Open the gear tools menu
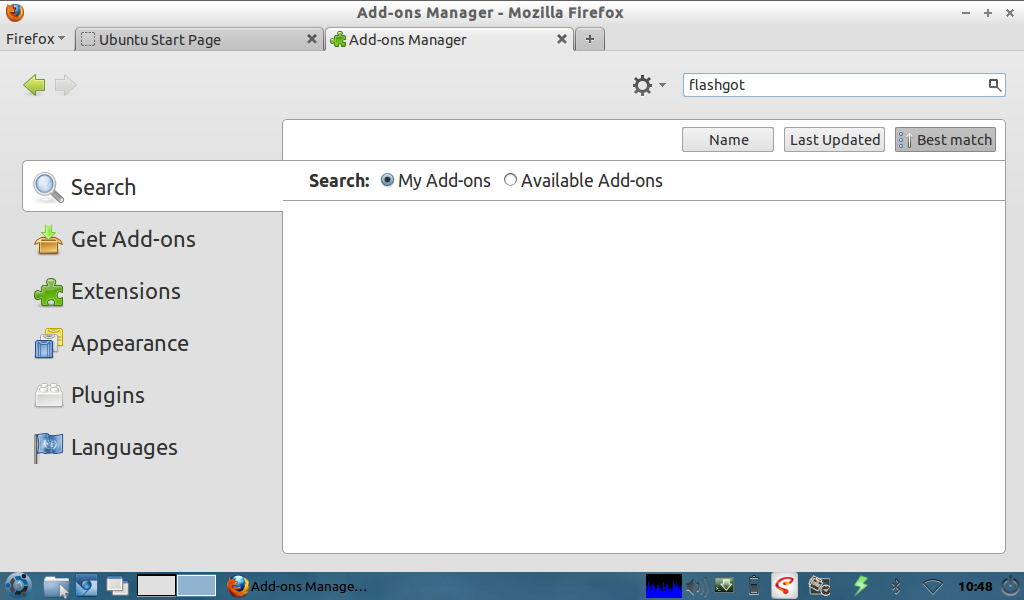 pos(648,85)
